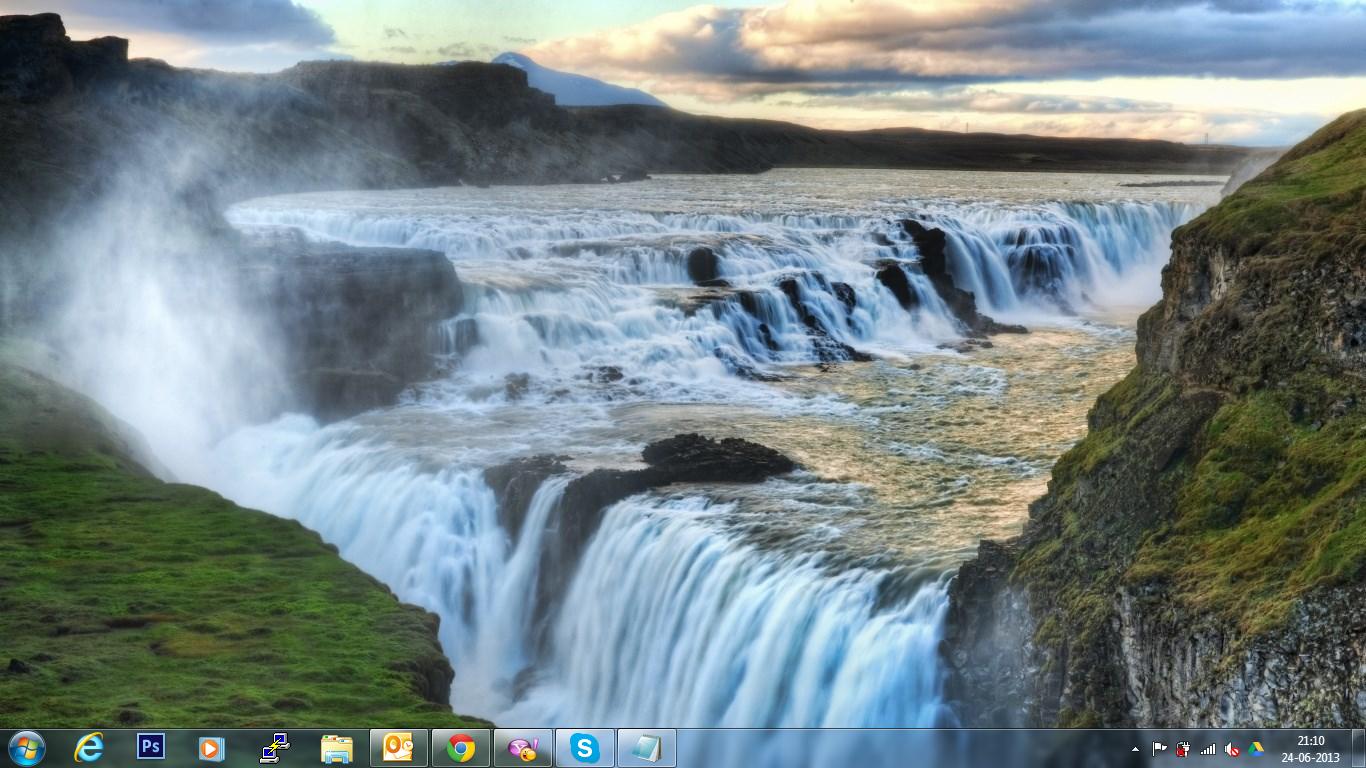Open the PuTTY taskbar shortcut
Screen dimensions: 1366x768
274,747
